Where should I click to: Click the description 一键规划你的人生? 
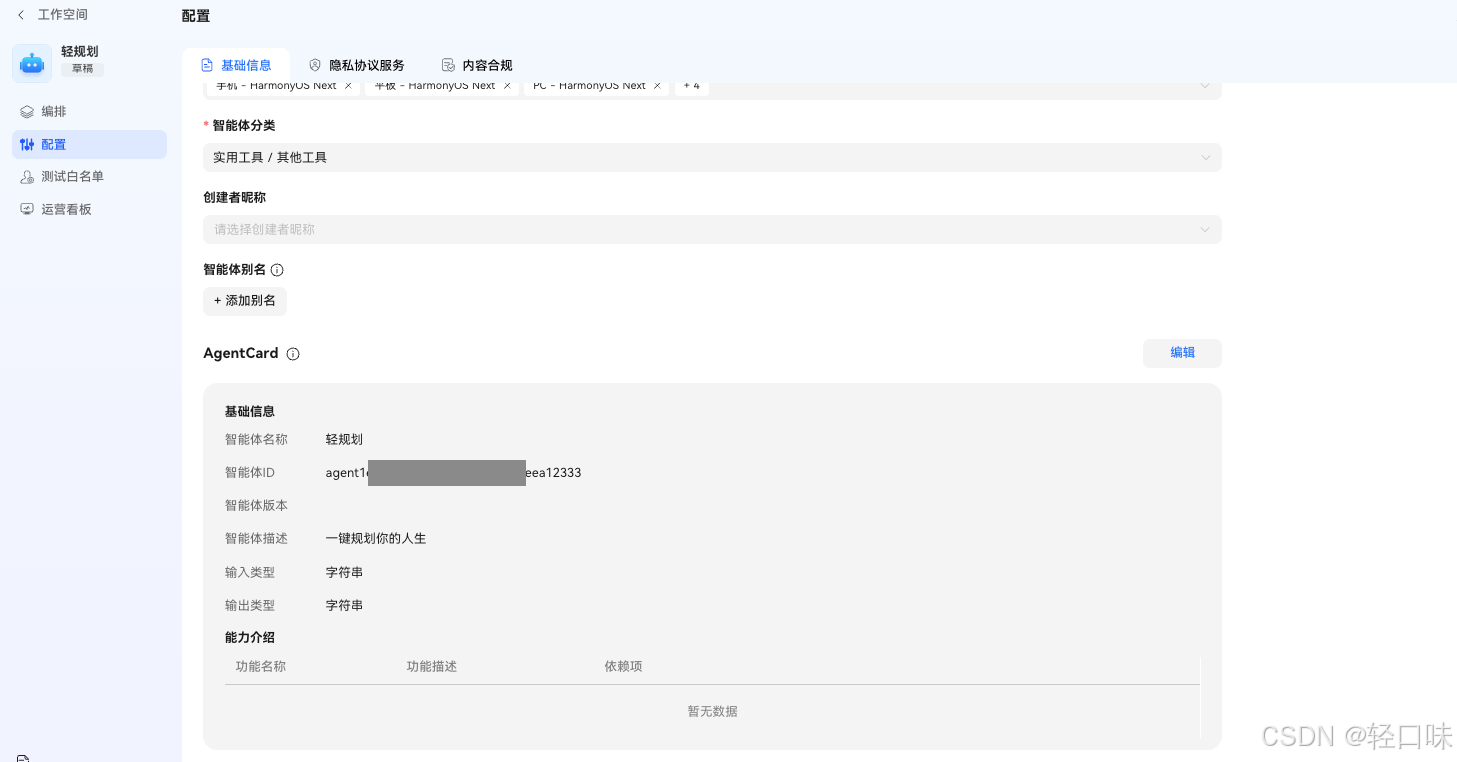click(376, 539)
